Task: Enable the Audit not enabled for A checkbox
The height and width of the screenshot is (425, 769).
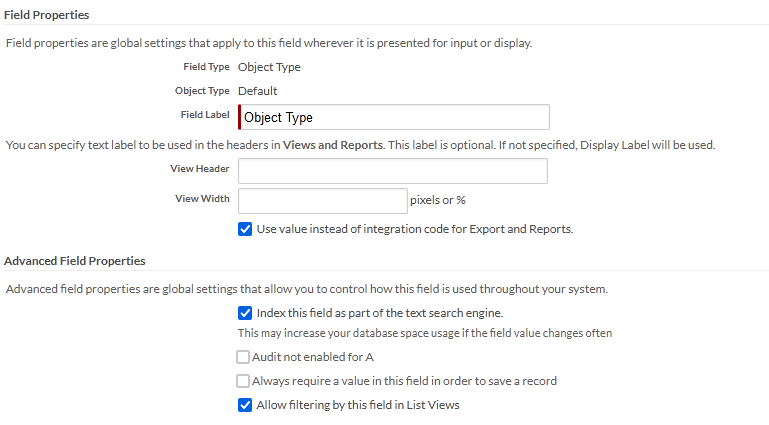Action: [x=243, y=357]
